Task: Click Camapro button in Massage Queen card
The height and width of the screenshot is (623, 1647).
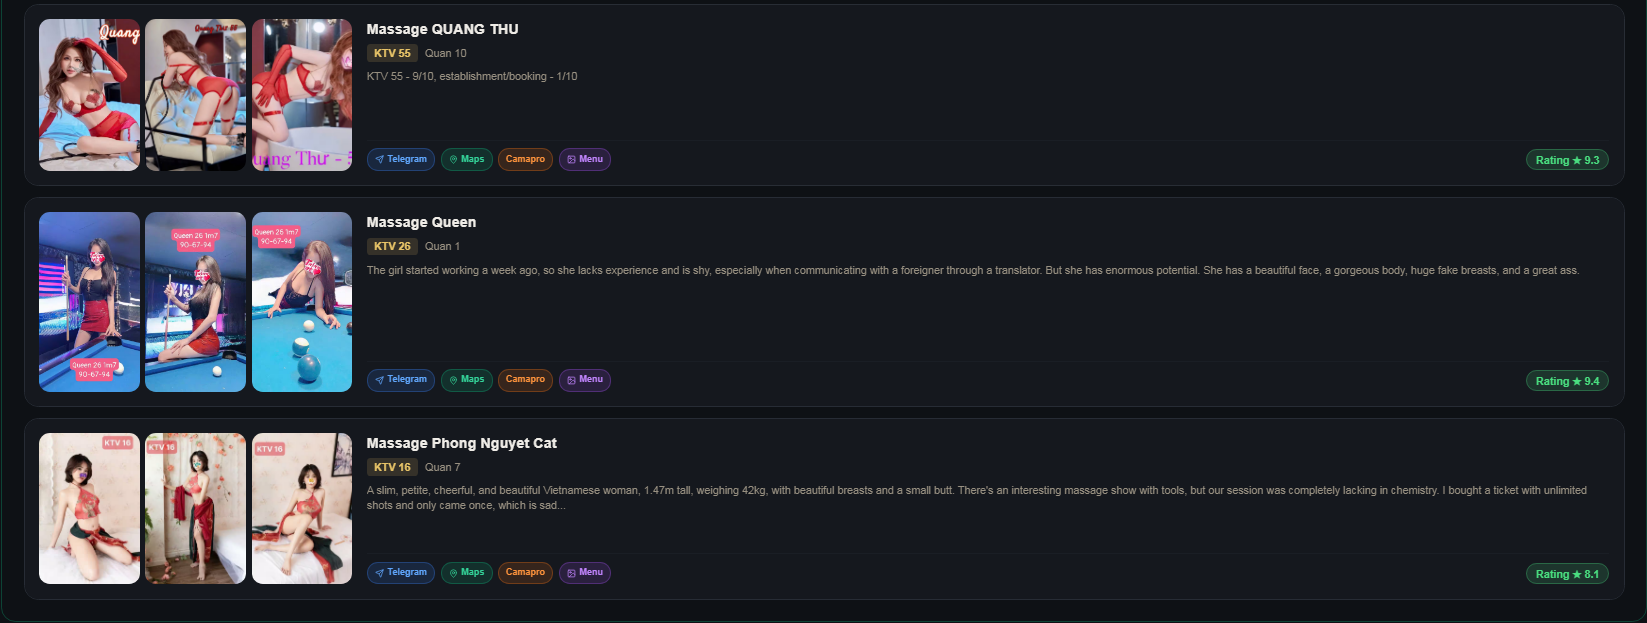Action: (525, 380)
